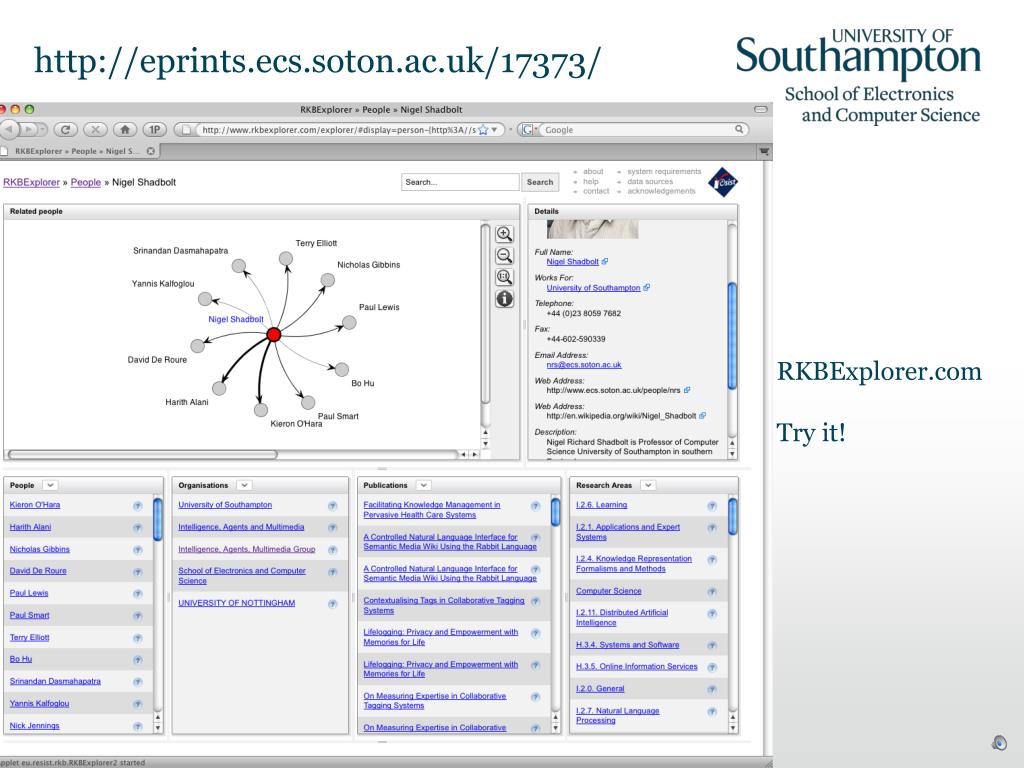
Task: Open the about link in header
Action: pos(593,172)
